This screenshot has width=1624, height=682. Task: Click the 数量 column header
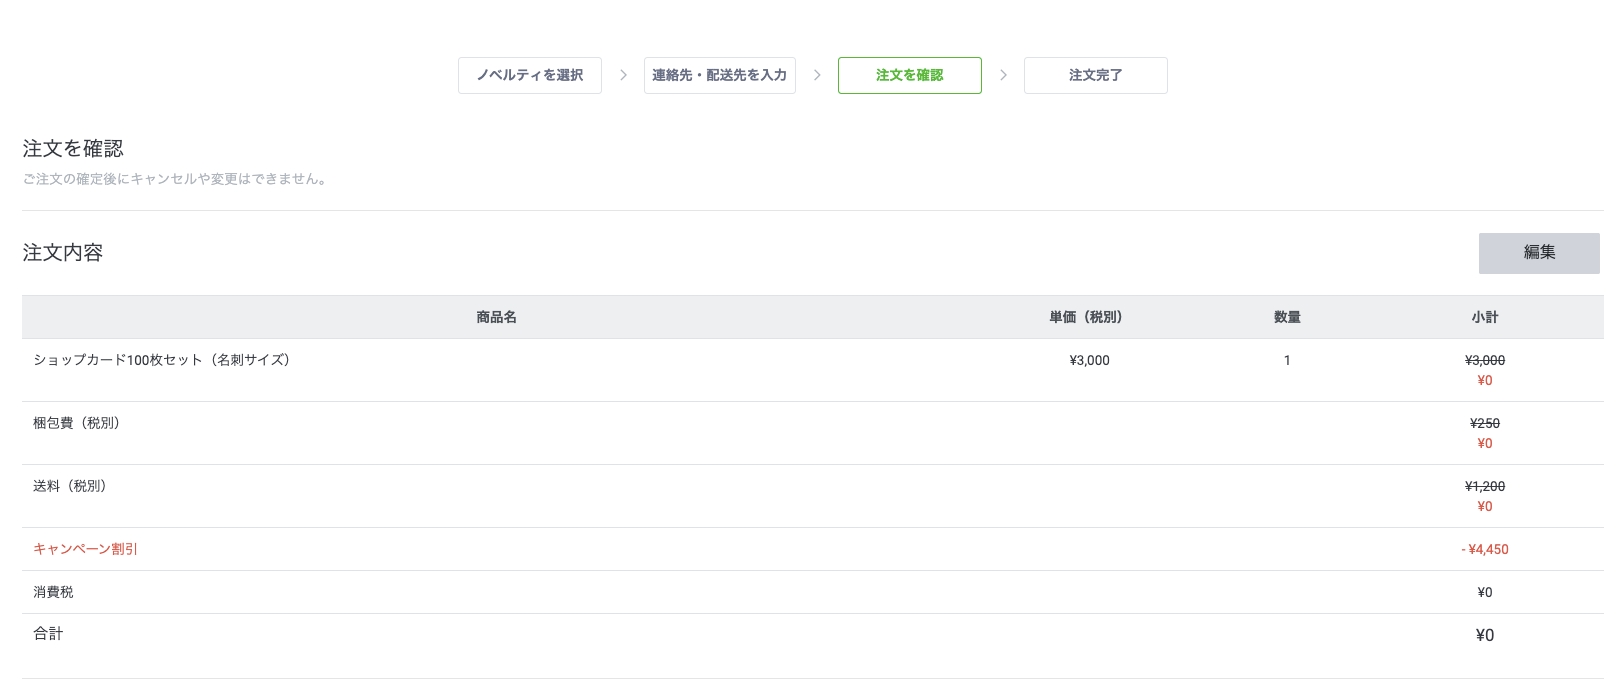tap(1287, 317)
